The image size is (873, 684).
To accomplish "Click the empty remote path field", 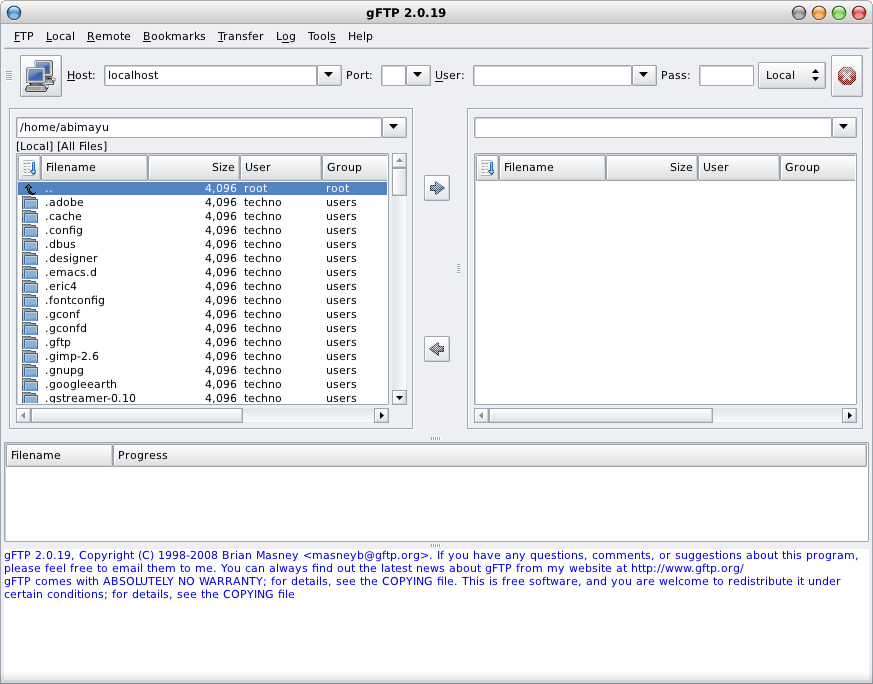I will (653, 127).
